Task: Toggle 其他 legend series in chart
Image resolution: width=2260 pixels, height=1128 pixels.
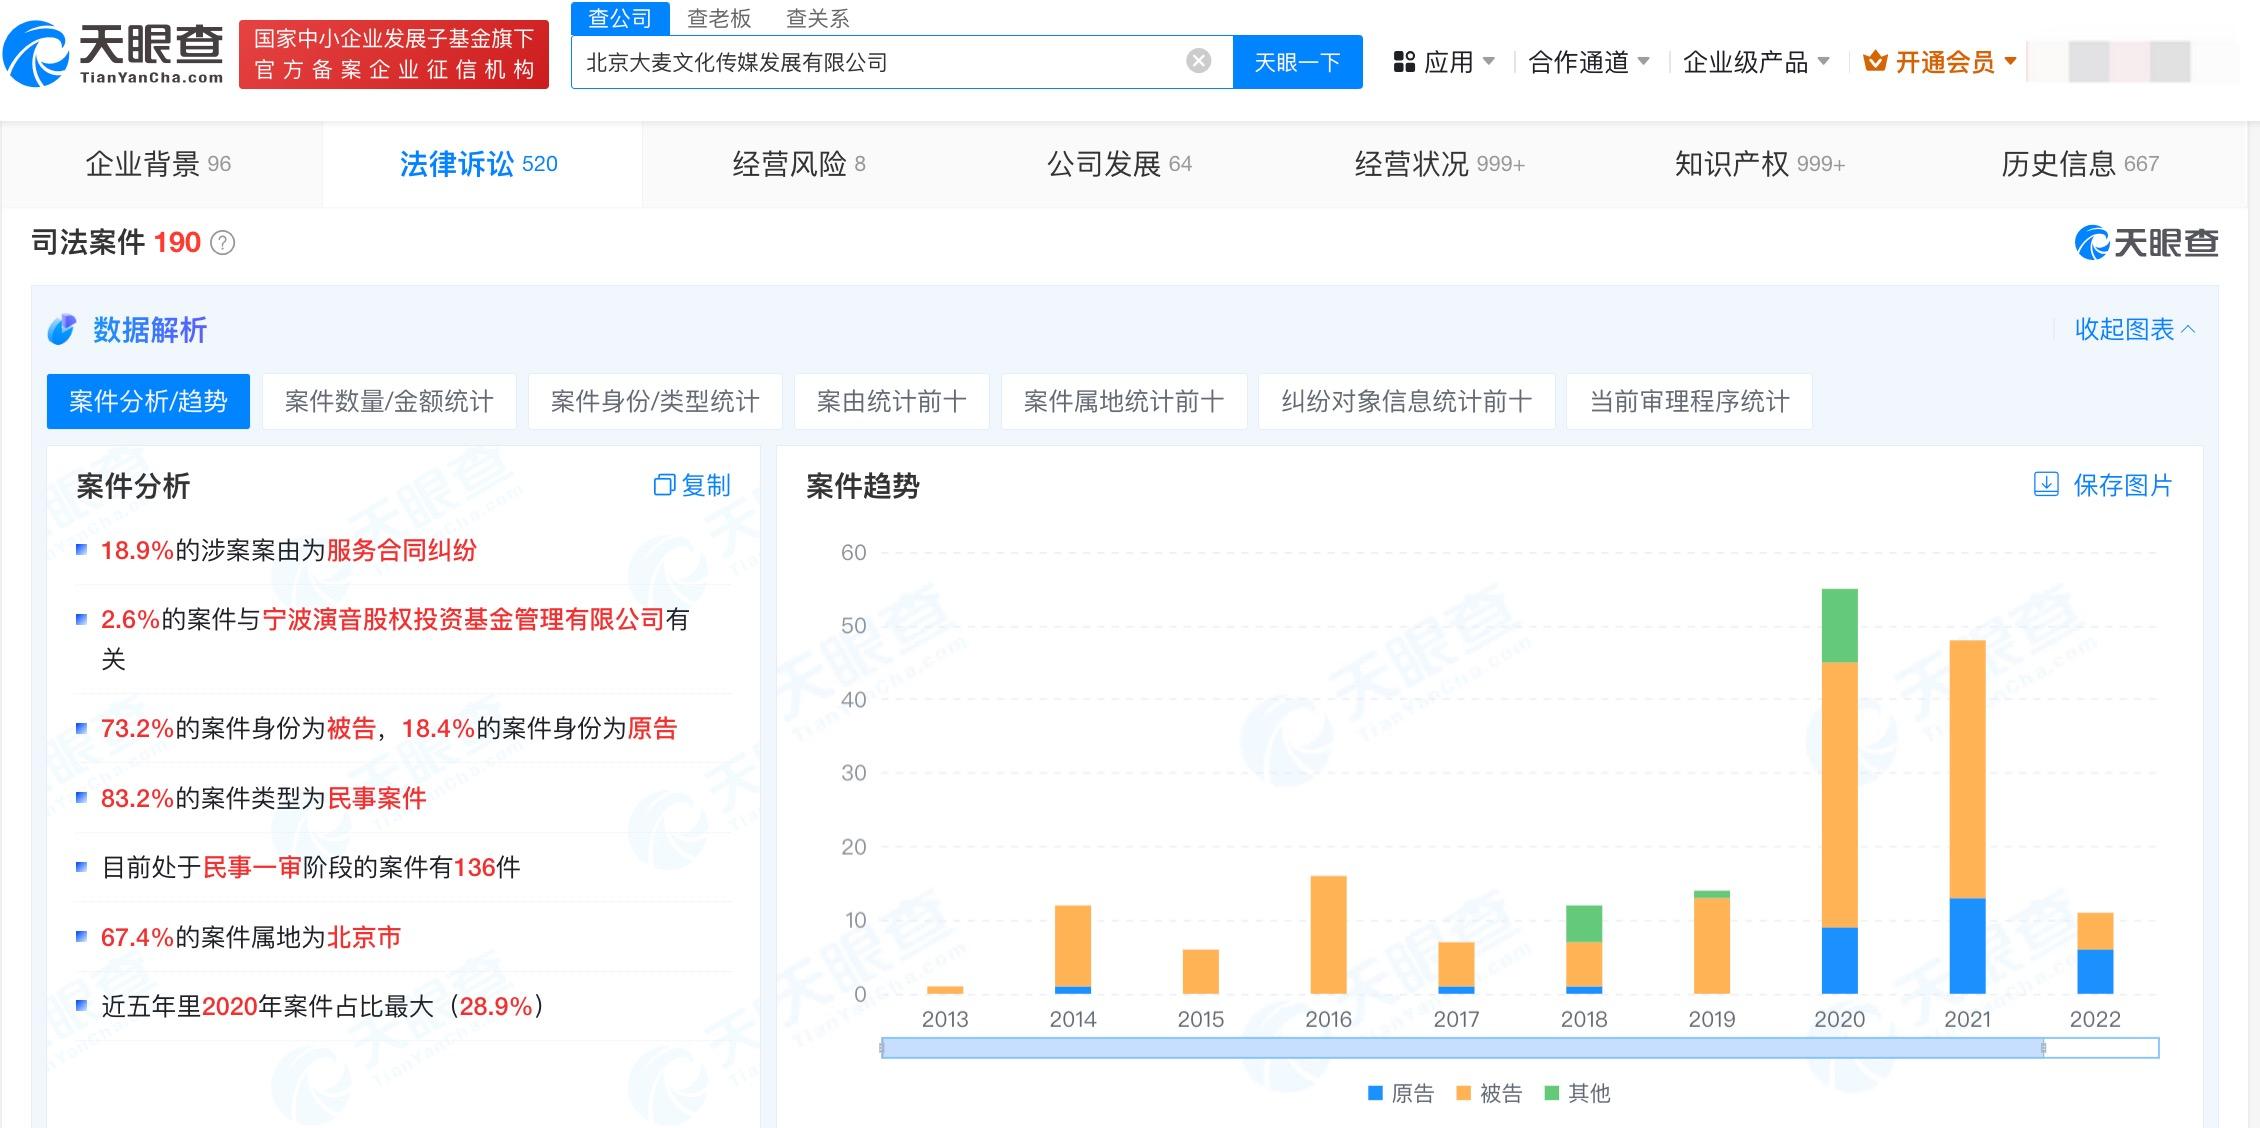Action: point(1577,1093)
